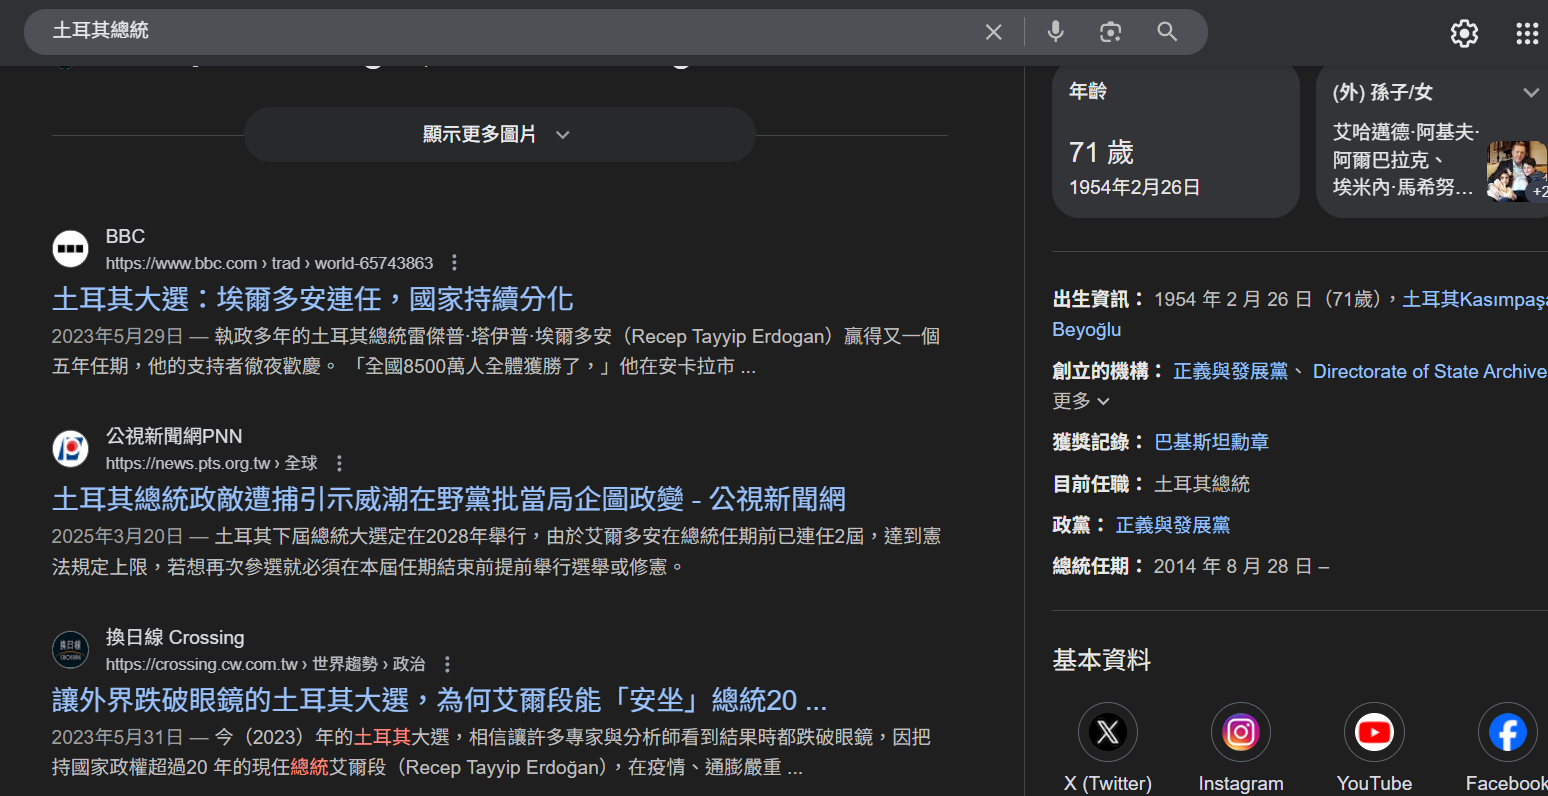Open the more options menu for the Crossing result

[x=447, y=664]
